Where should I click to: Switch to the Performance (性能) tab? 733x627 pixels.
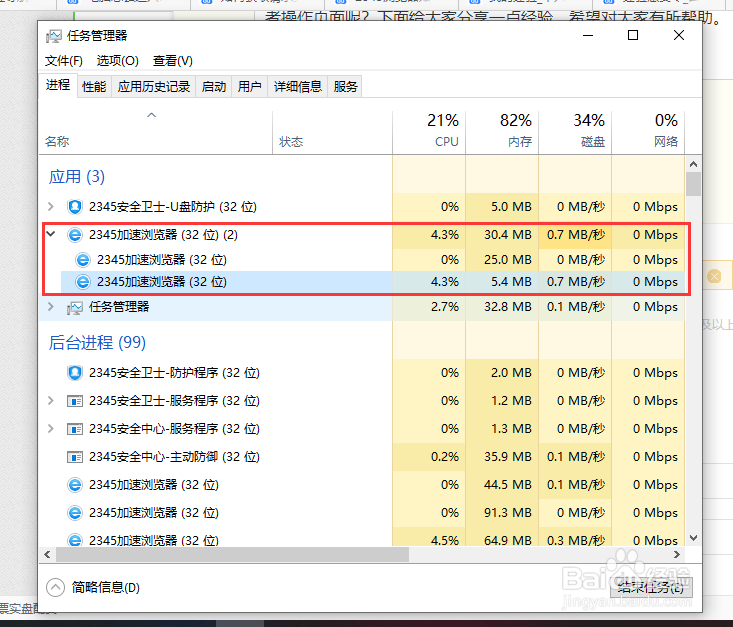94,86
